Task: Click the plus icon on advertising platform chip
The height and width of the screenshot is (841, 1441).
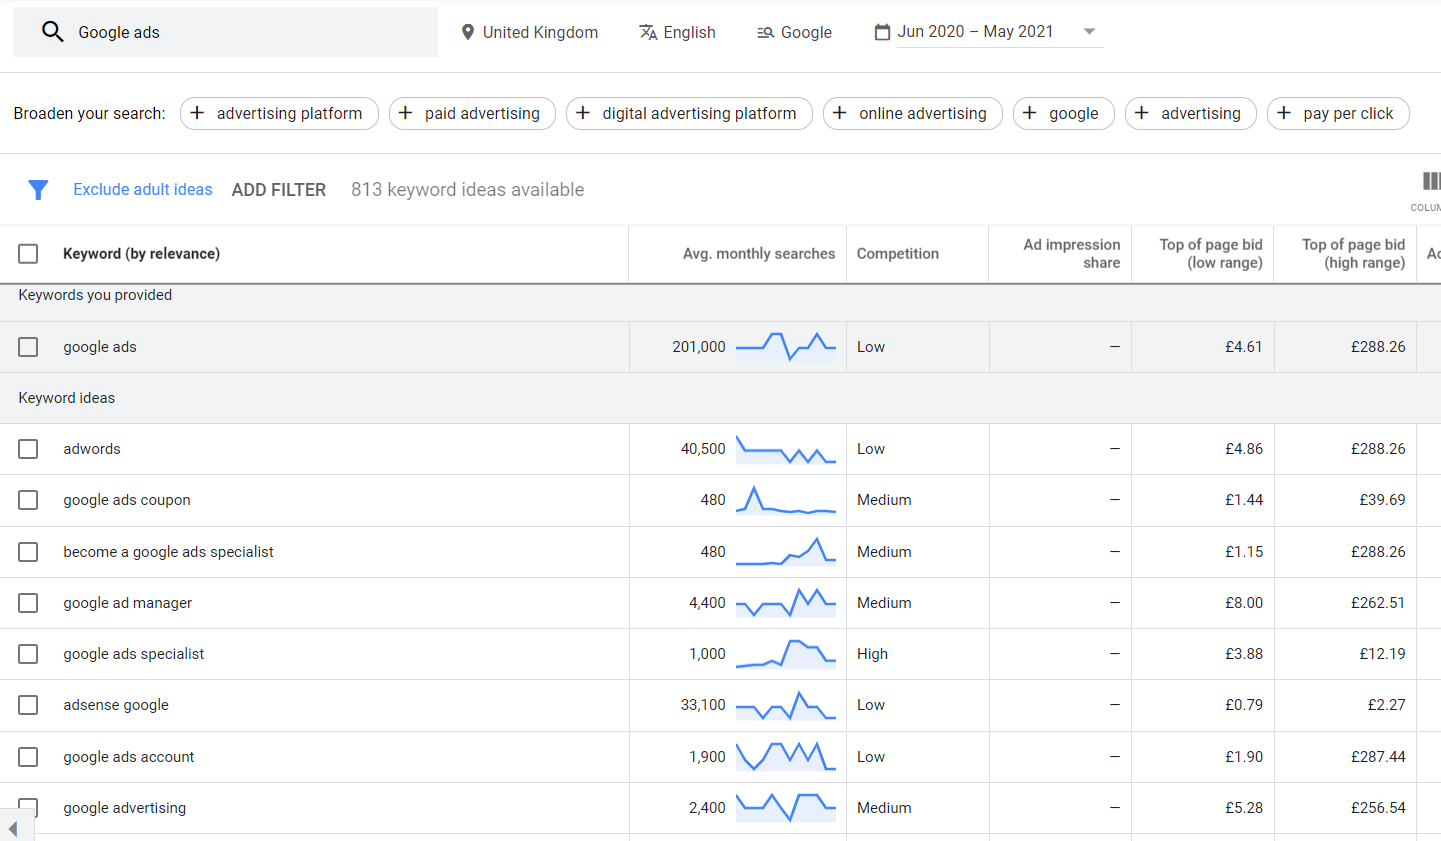Action: (x=197, y=113)
